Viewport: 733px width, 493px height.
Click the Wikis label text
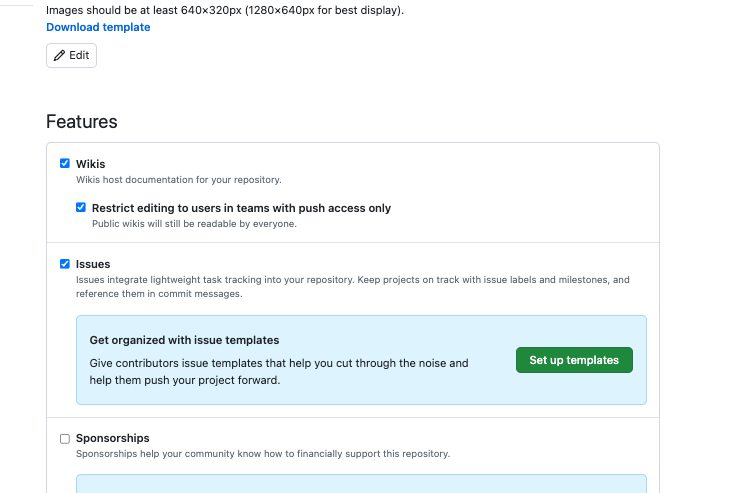click(x=91, y=164)
